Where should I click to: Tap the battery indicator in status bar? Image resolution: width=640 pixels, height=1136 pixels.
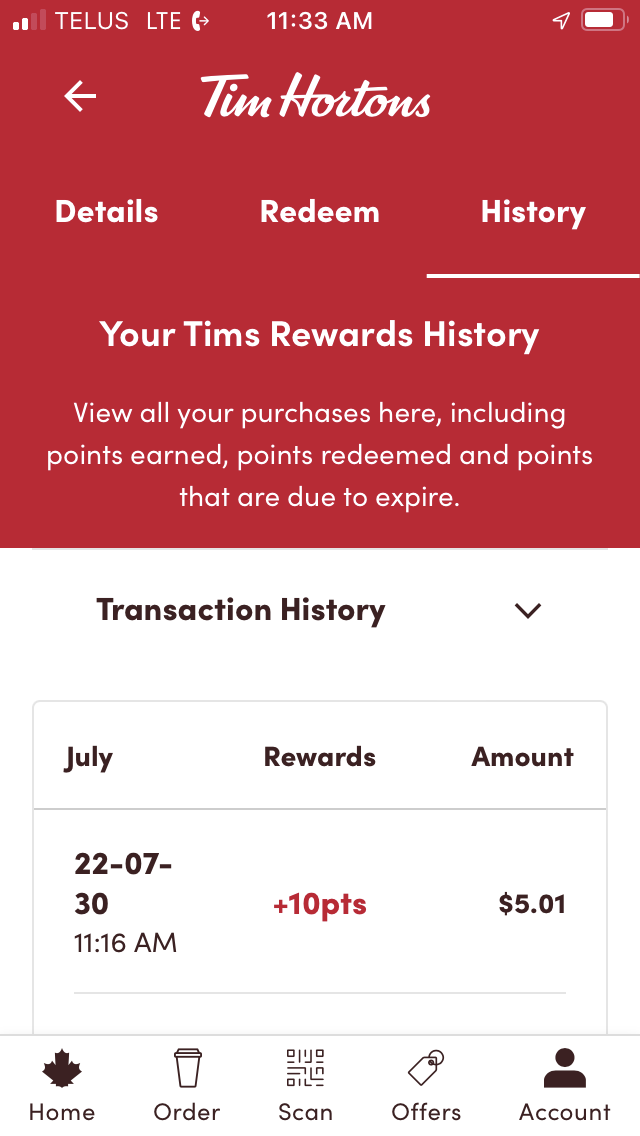click(x=602, y=21)
